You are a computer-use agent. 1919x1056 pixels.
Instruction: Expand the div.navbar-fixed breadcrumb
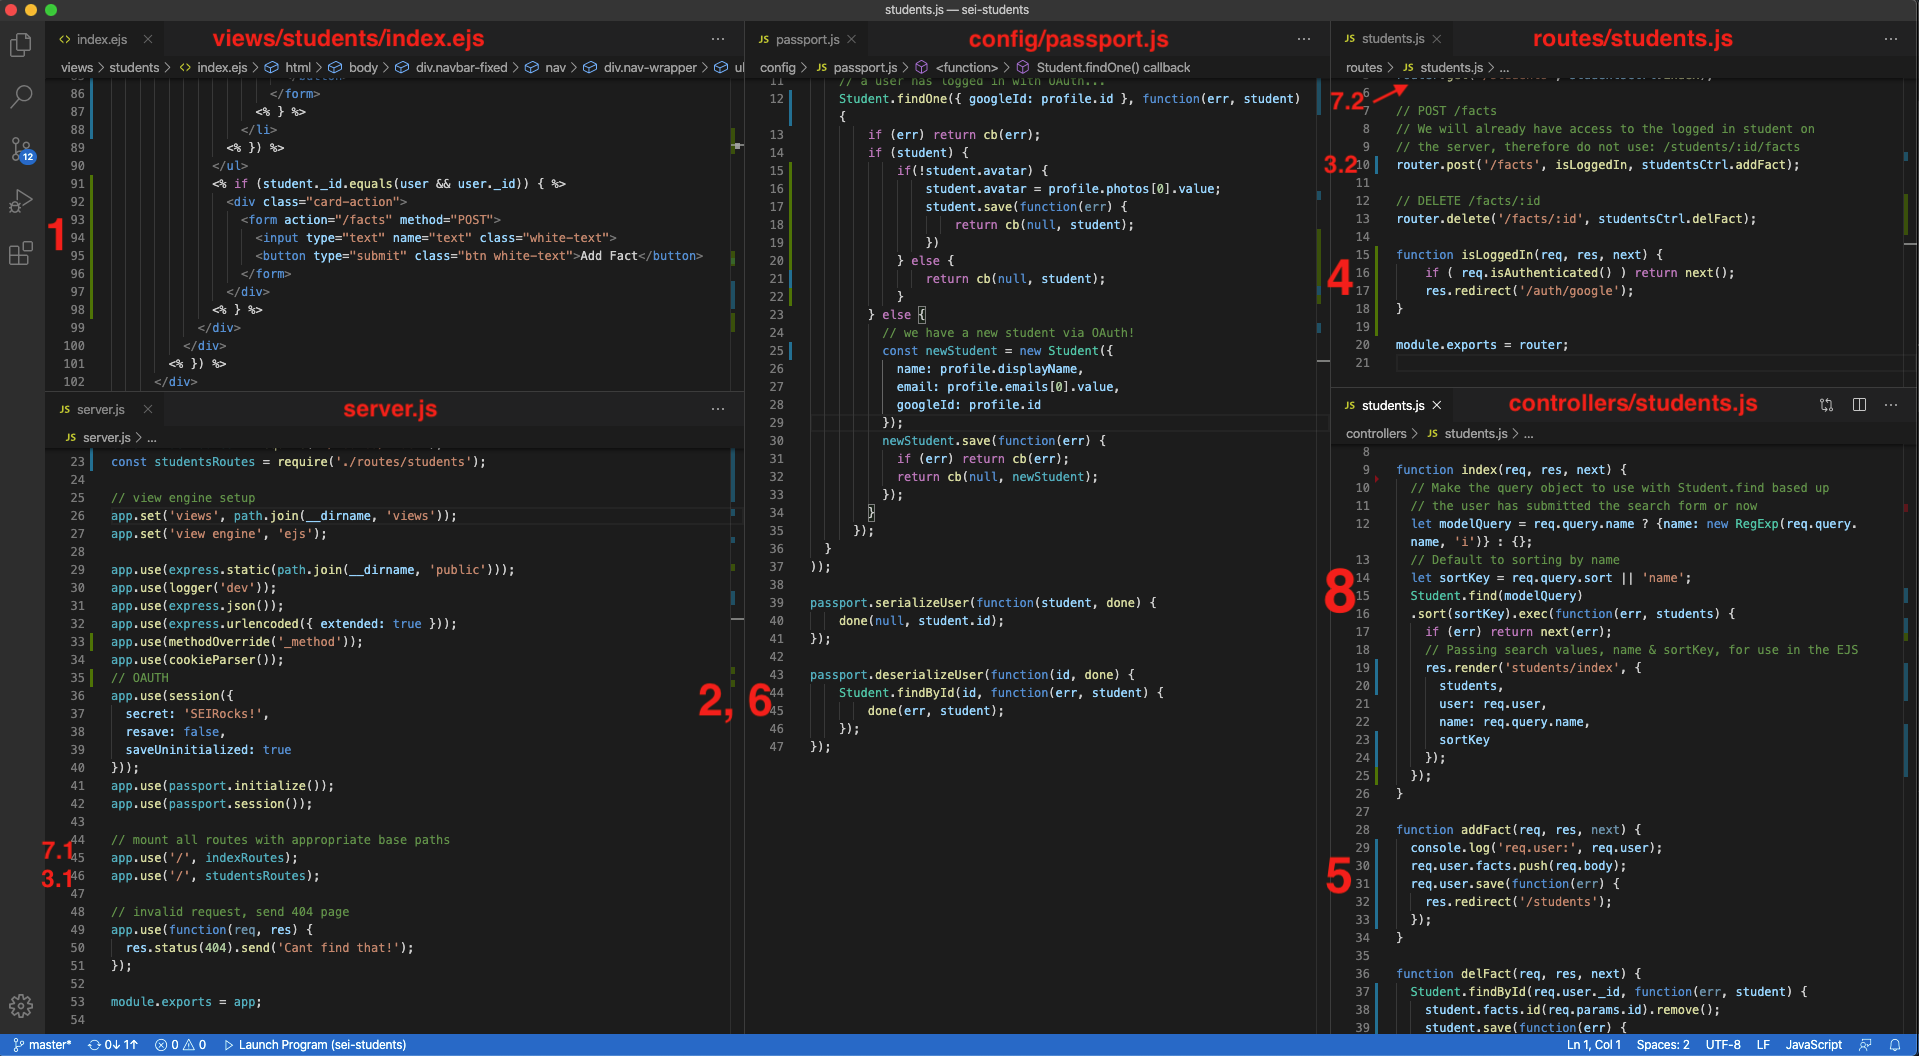pyautogui.click(x=461, y=68)
